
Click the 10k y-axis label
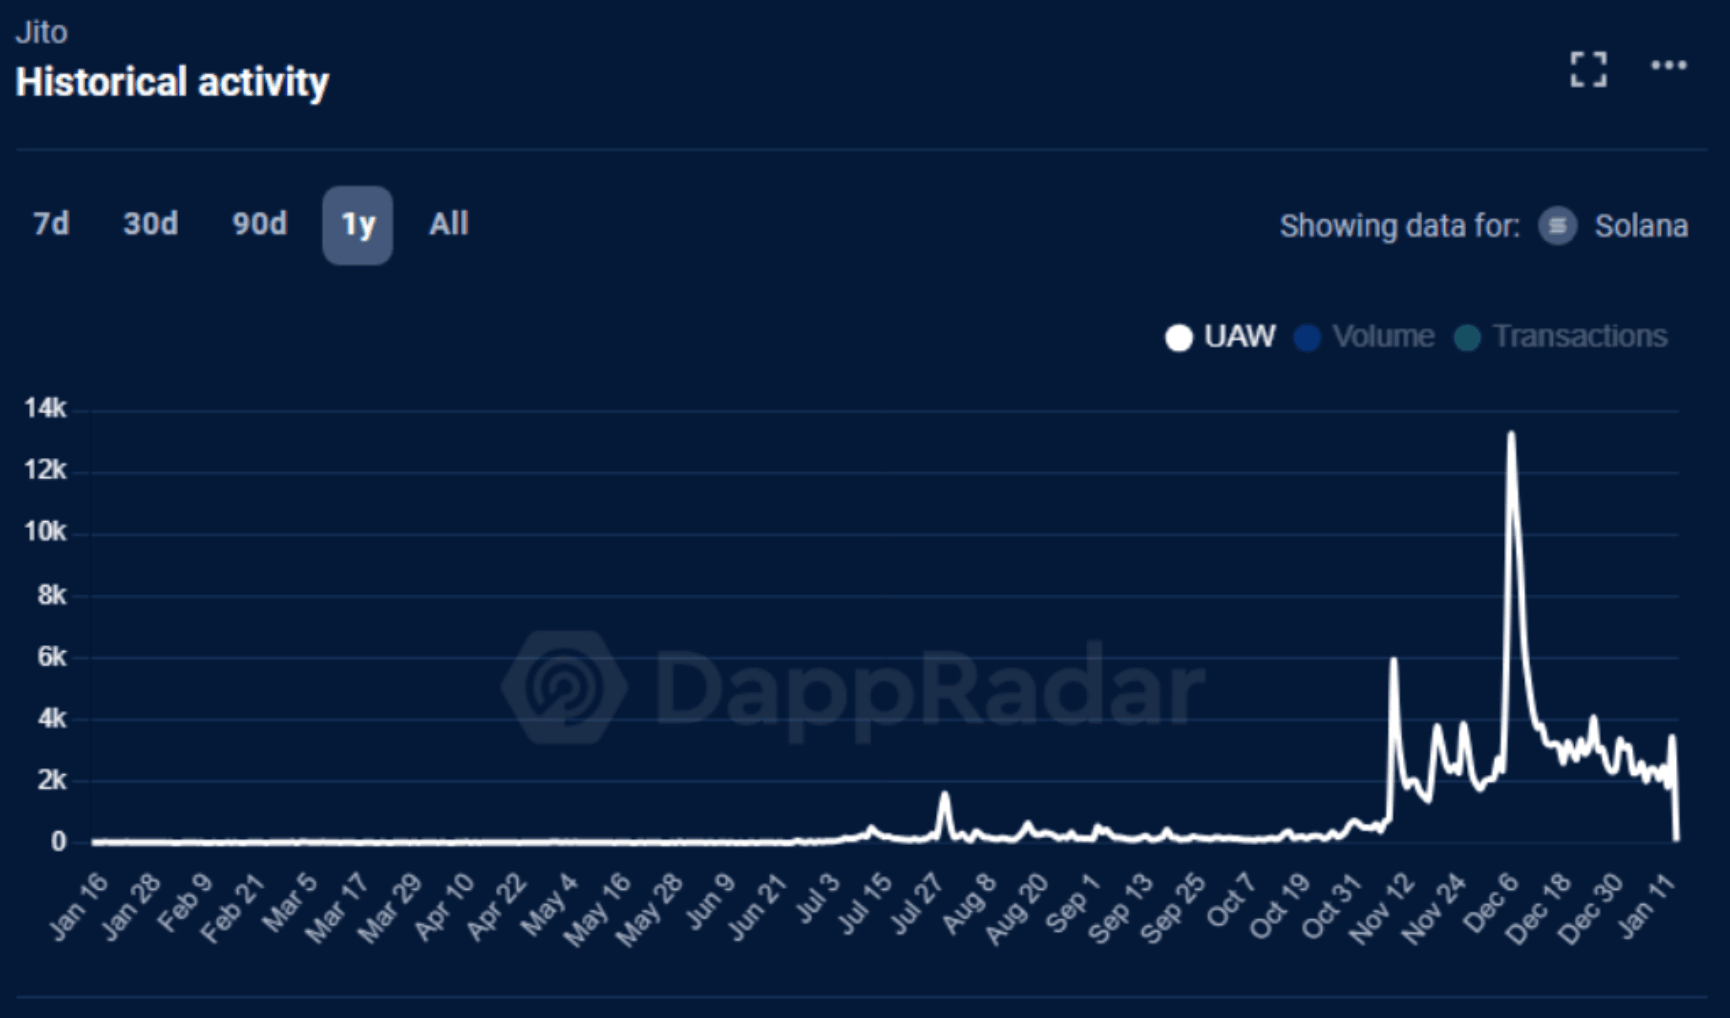tap(45, 532)
